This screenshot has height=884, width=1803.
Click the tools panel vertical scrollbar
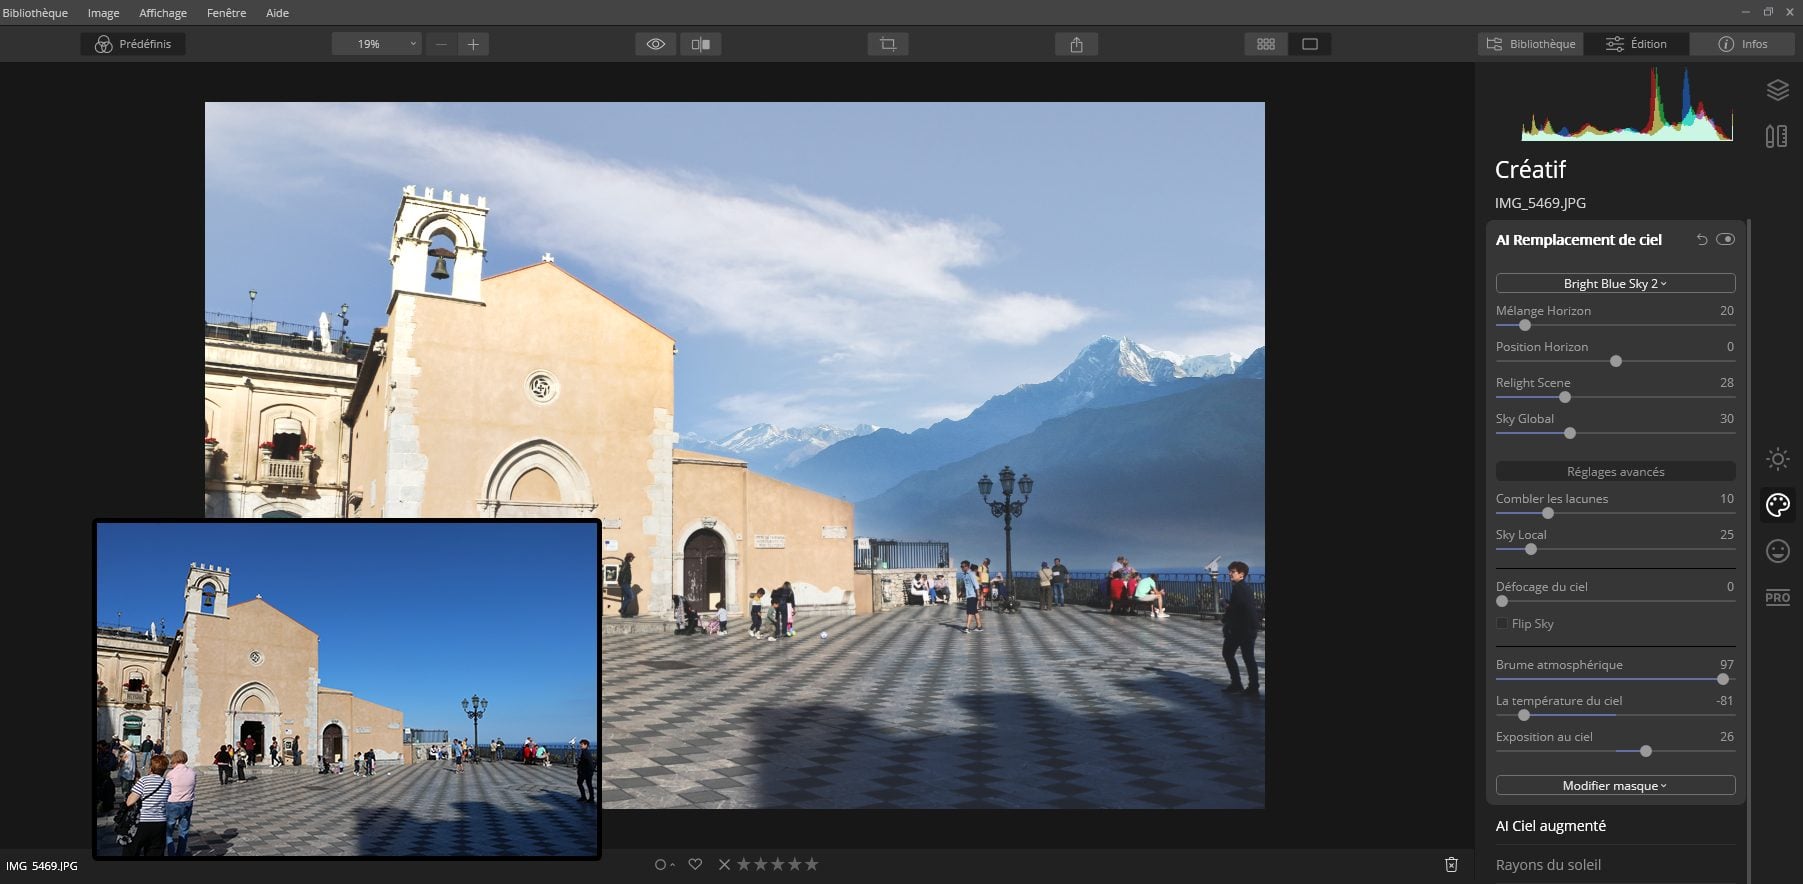(1749, 550)
